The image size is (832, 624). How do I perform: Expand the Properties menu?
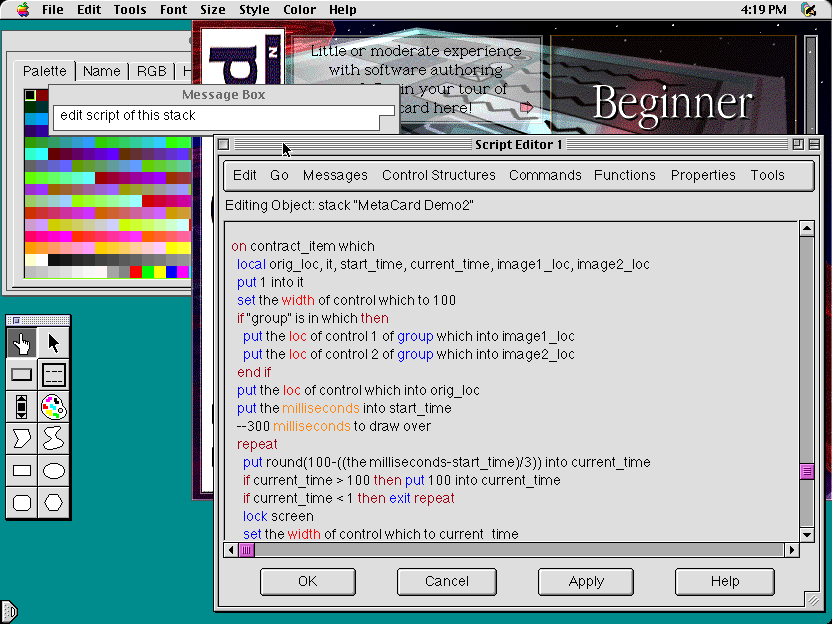pyautogui.click(x=703, y=175)
